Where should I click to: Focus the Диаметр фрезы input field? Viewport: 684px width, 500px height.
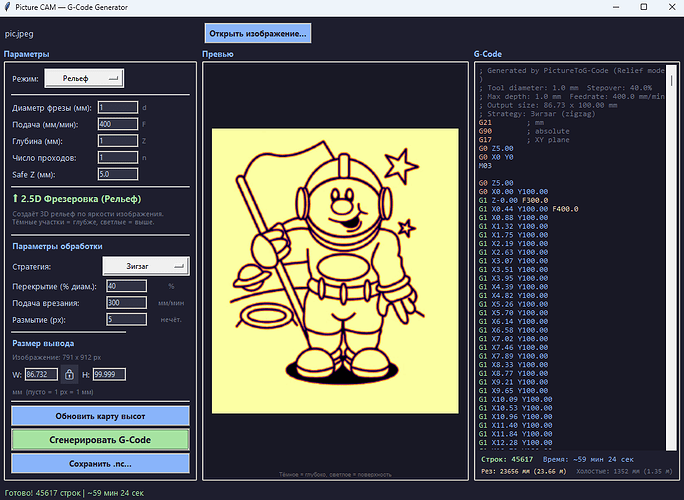[x=117, y=107]
